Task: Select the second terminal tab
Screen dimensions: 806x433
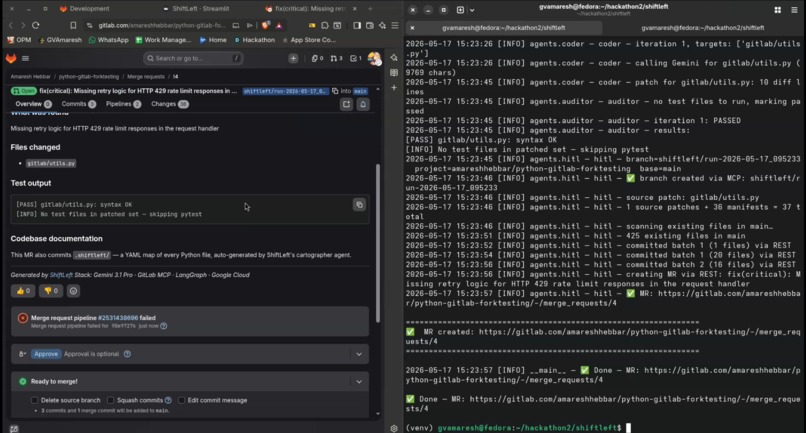Action: click(x=702, y=28)
